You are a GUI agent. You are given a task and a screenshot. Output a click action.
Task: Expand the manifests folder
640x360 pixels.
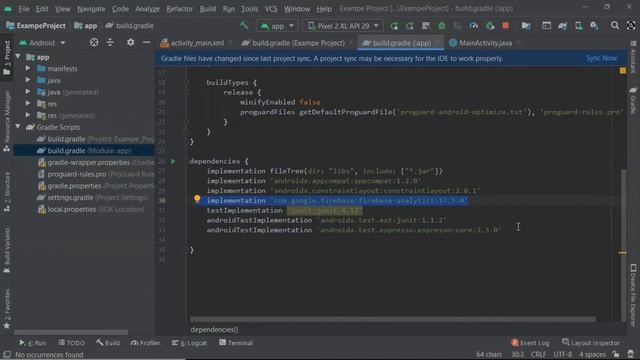click(x=28, y=68)
